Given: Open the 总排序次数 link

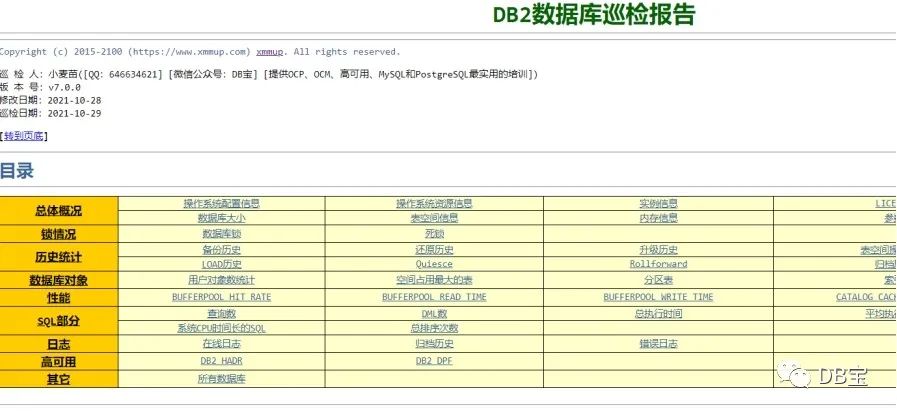Looking at the screenshot, I should 434,329.
